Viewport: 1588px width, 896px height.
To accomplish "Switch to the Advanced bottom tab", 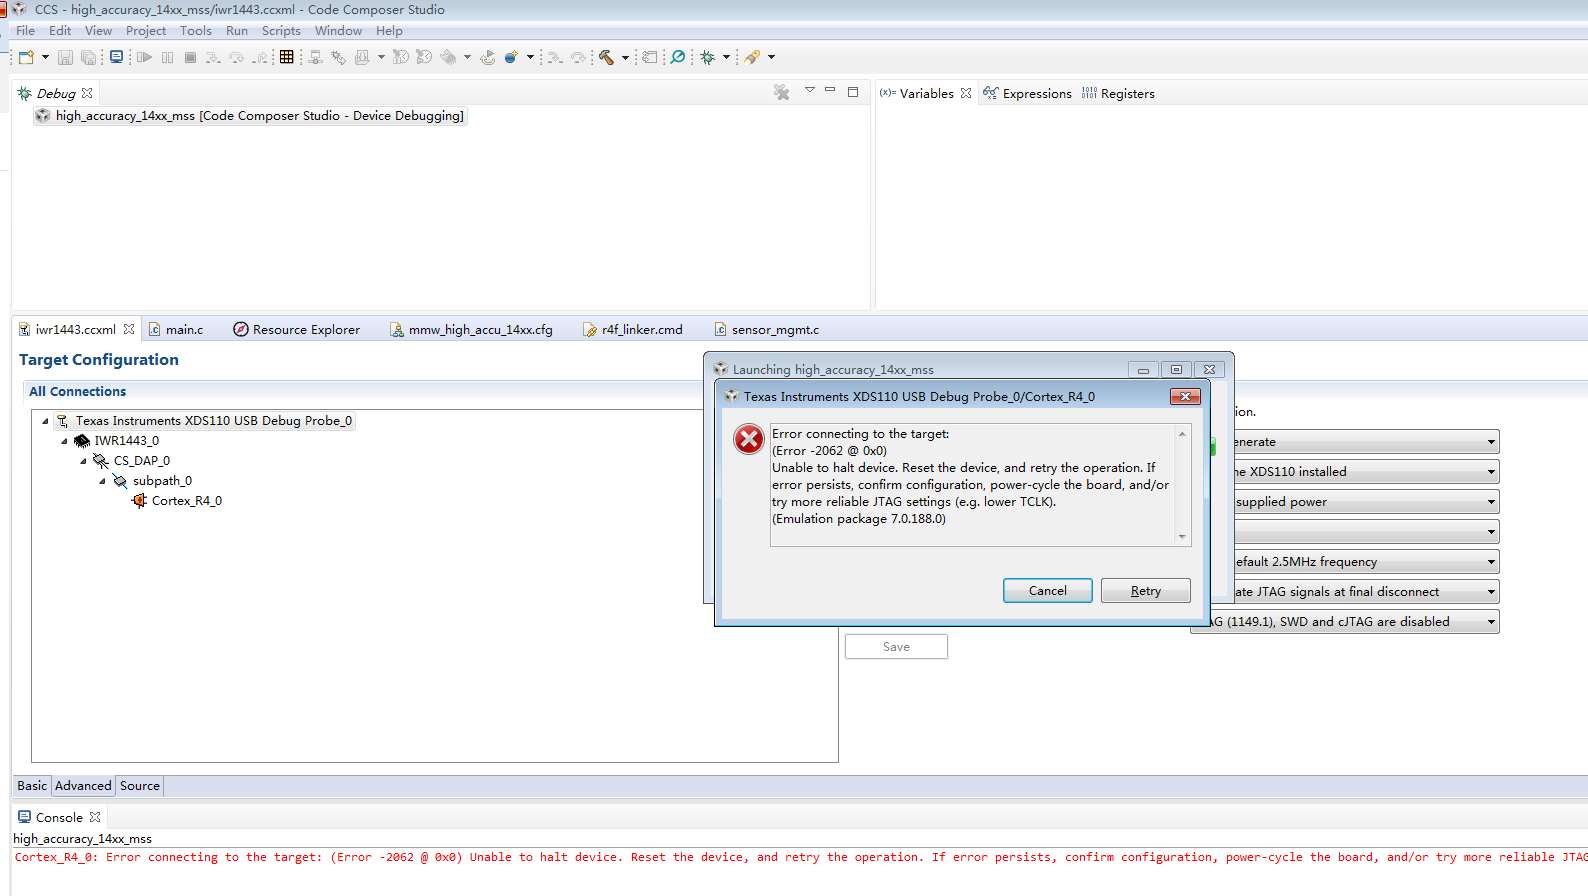I will tap(83, 786).
